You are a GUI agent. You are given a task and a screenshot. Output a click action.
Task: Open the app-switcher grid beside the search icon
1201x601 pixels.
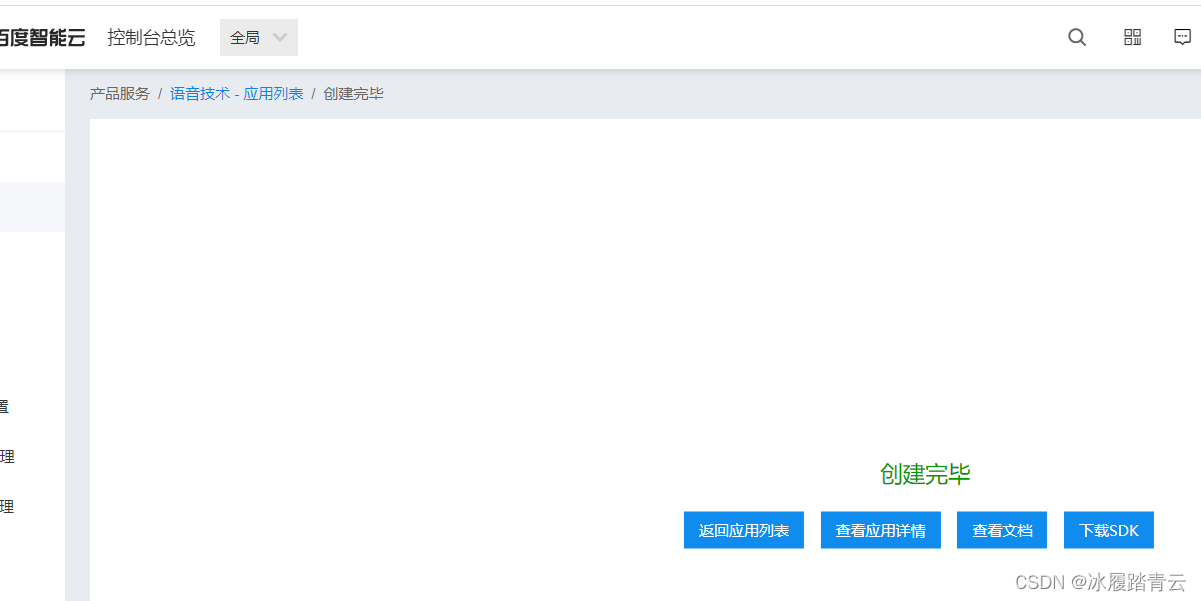[x=1132, y=37]
